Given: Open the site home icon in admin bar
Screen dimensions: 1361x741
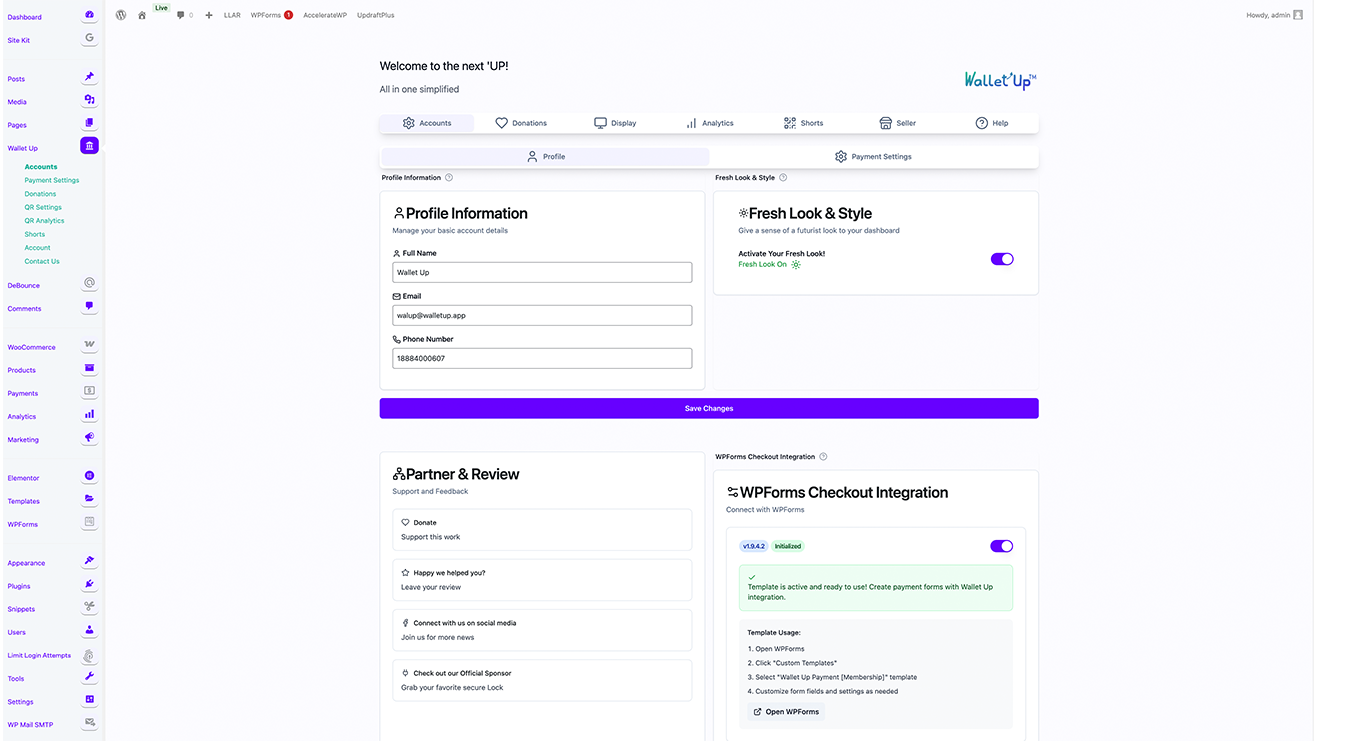Looking at the screenshot, I should tap(142, 15).
